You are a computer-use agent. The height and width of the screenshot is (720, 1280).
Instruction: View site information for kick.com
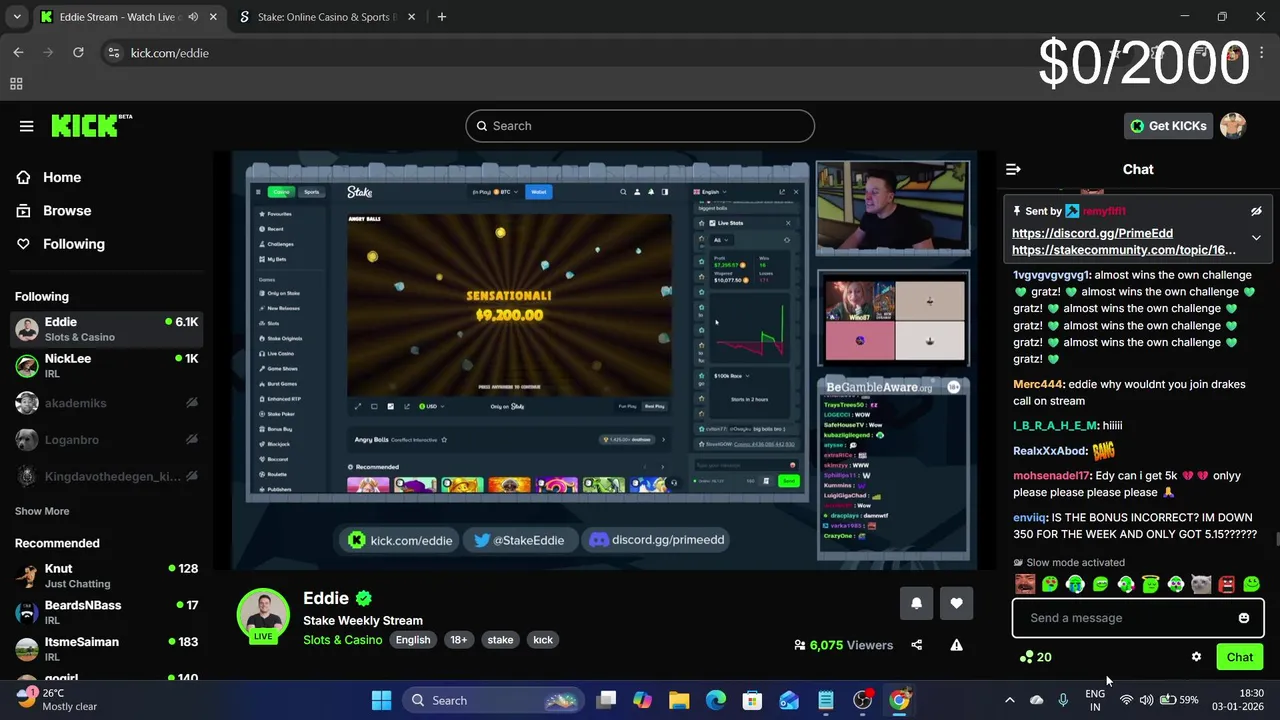tap(113, 52)
